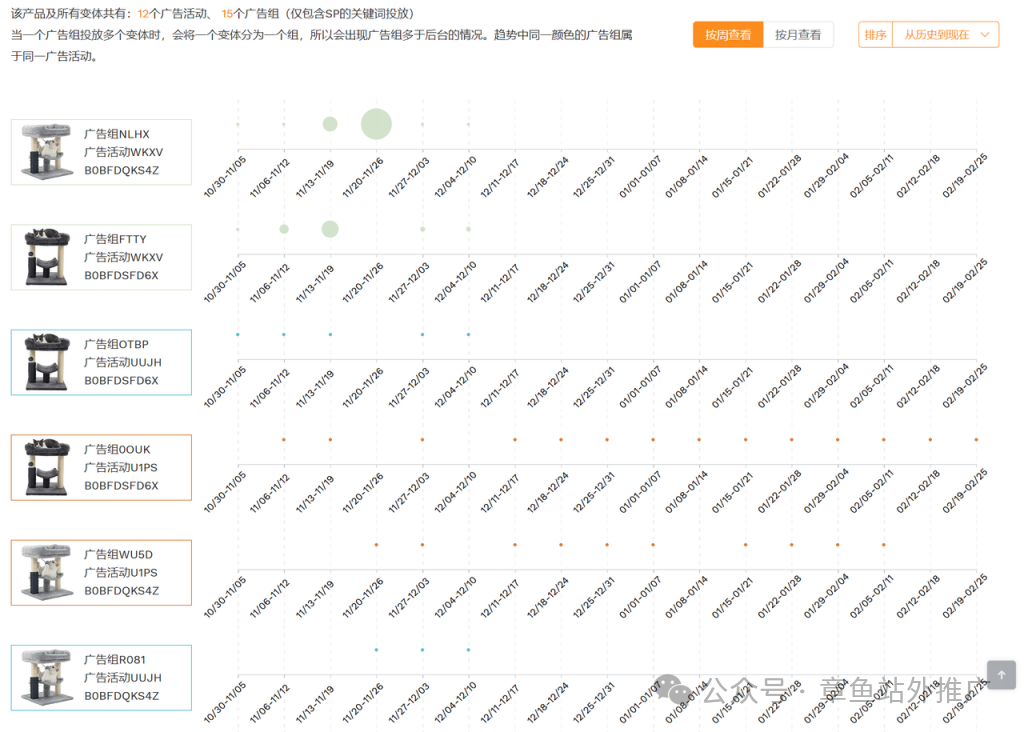Click 广告活动U1PS under 广告组0OUK

121,468
